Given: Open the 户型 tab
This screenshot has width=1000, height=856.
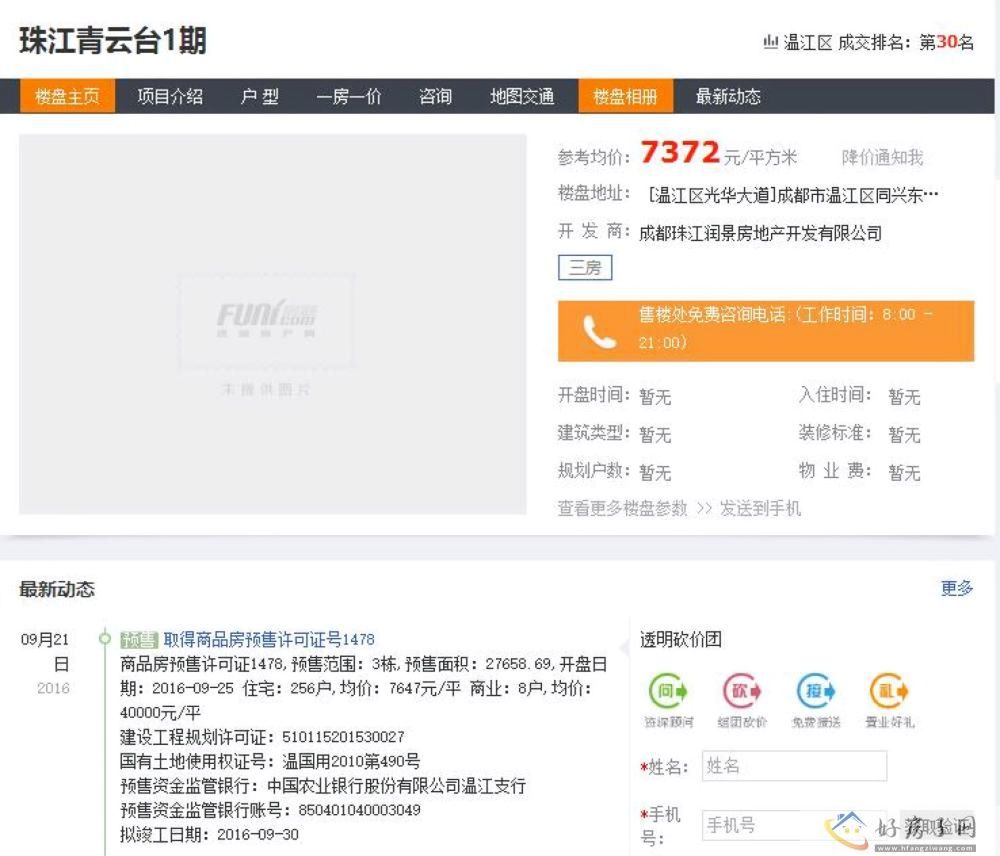Looking at the screenshot, I should [260, 96].
